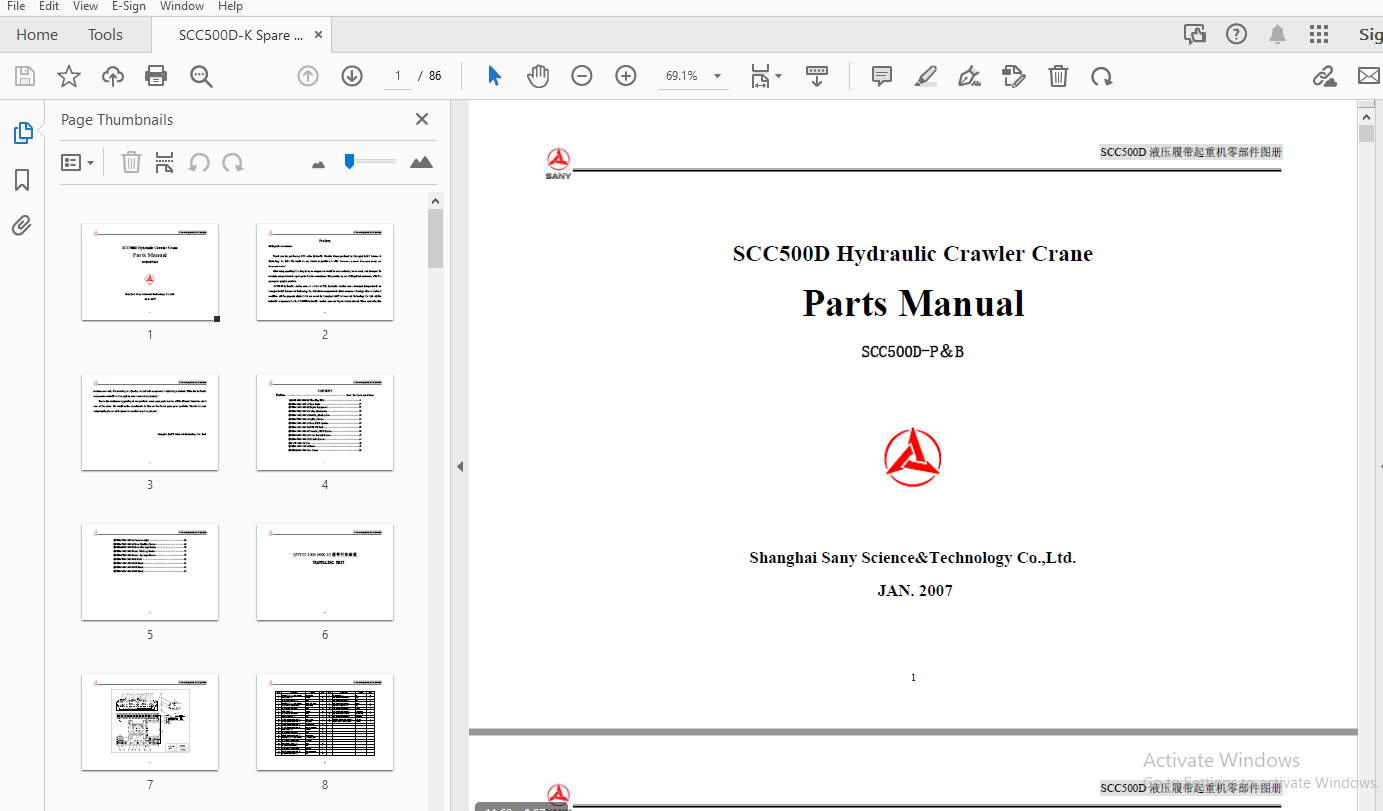Select the Highlight text pen tool

(926, 76)
